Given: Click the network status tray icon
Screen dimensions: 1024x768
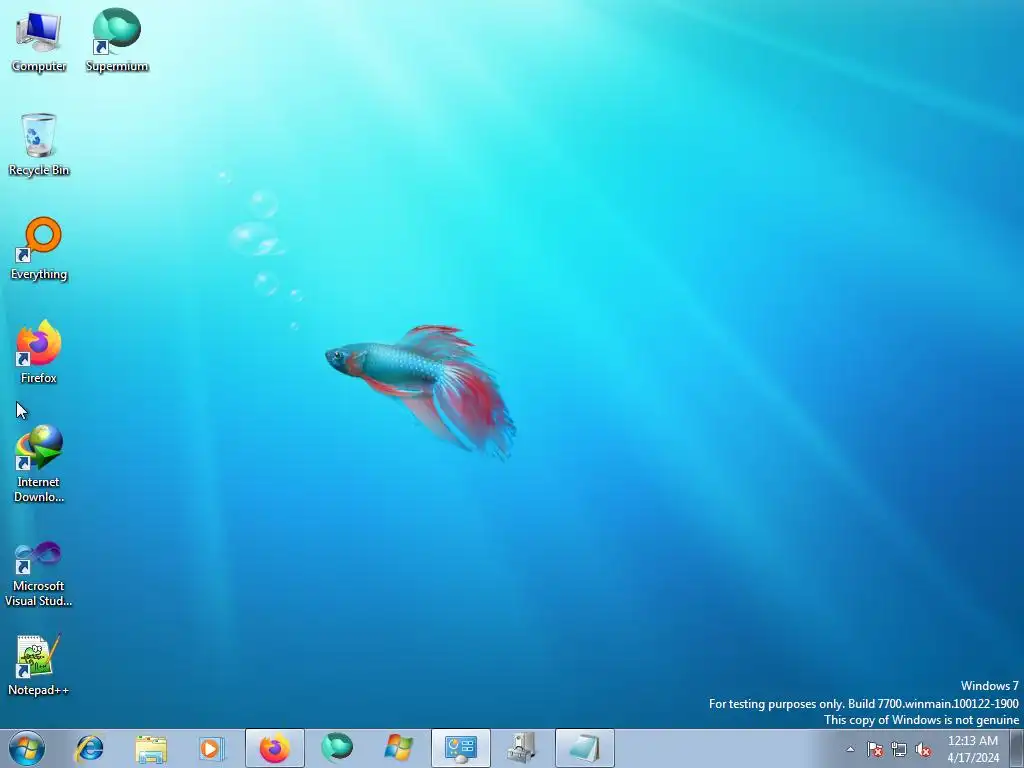Looking at the screenshot, I should (x=899, y=750).
